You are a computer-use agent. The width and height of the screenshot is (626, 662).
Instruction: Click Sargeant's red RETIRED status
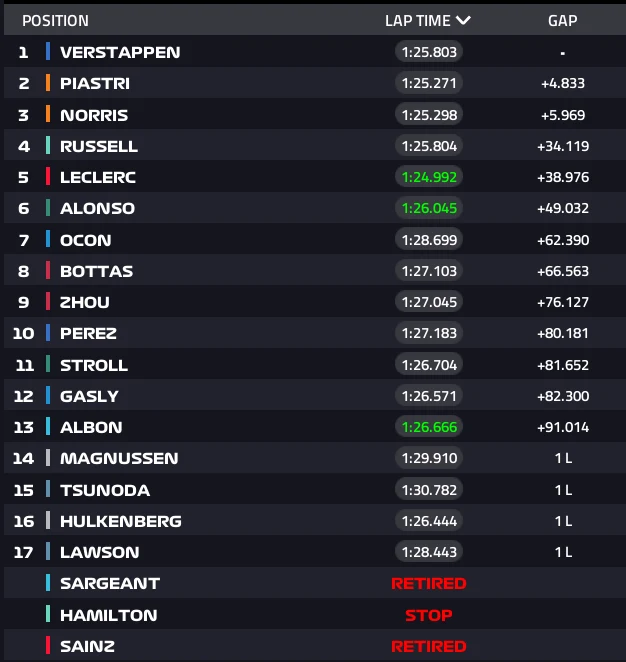(428, 583)
